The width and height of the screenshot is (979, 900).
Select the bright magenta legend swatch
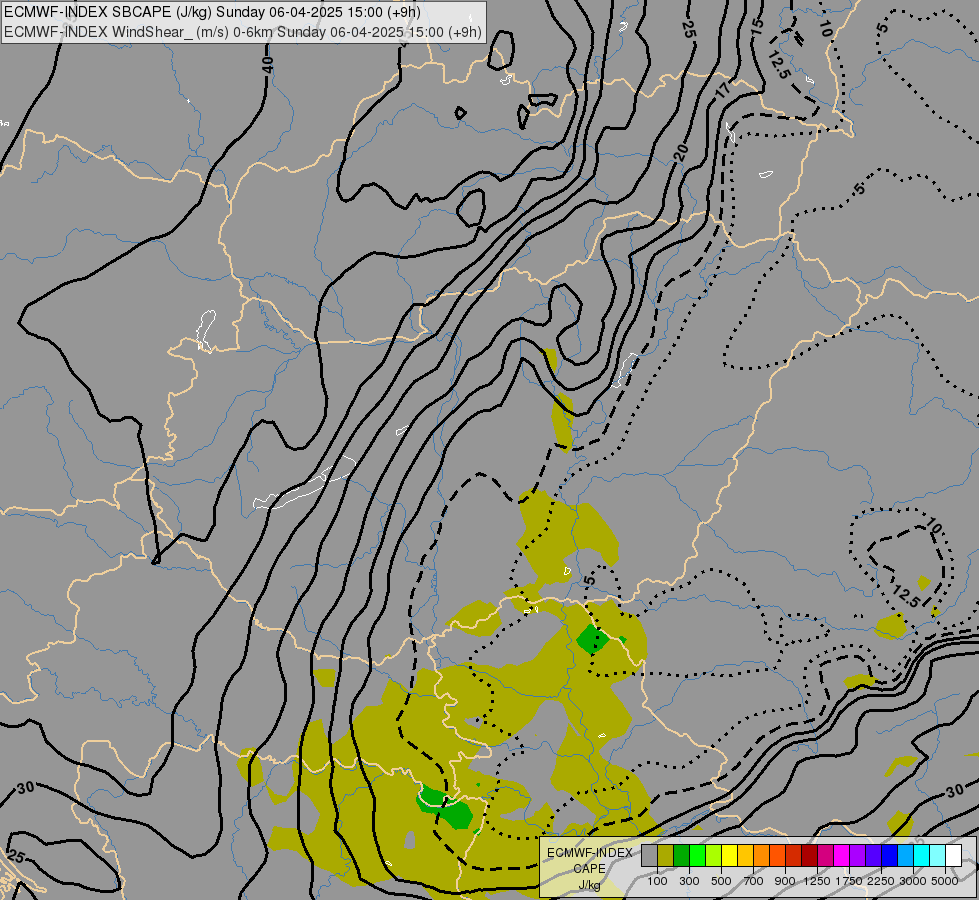click(x=842, y=856)
